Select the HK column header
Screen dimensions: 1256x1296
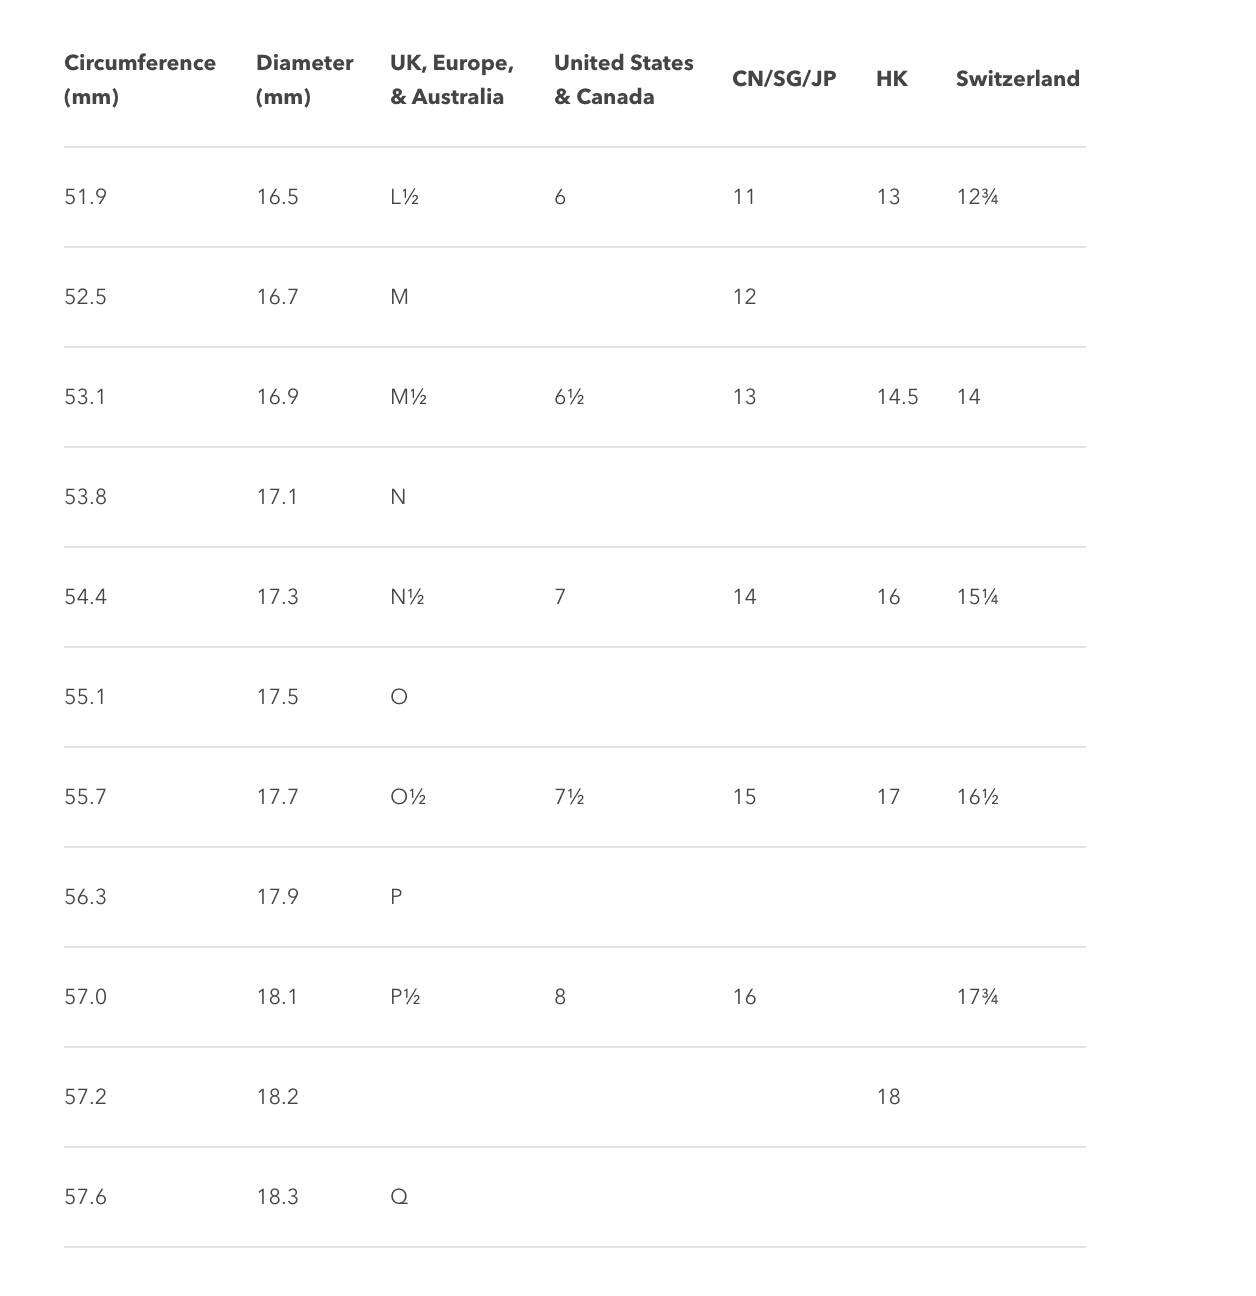(892, 79)
